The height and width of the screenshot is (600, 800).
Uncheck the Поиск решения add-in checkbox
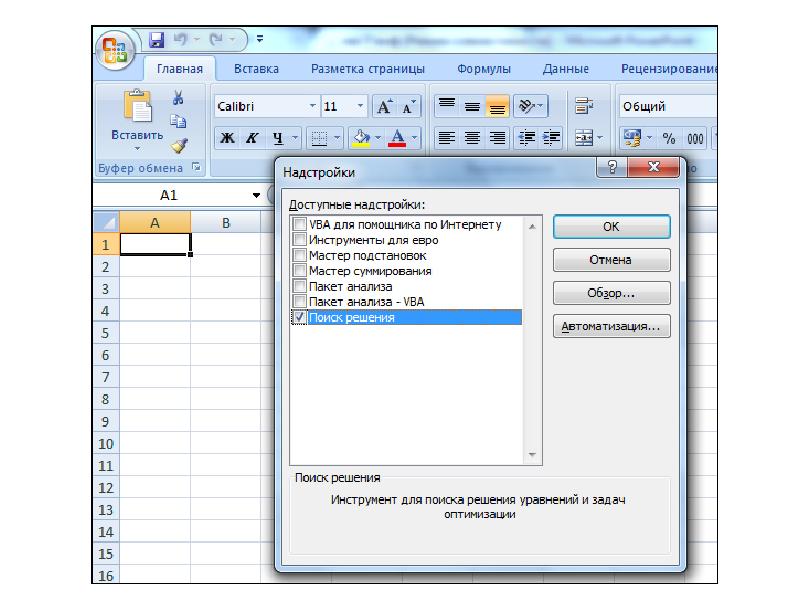click(299, 317)
